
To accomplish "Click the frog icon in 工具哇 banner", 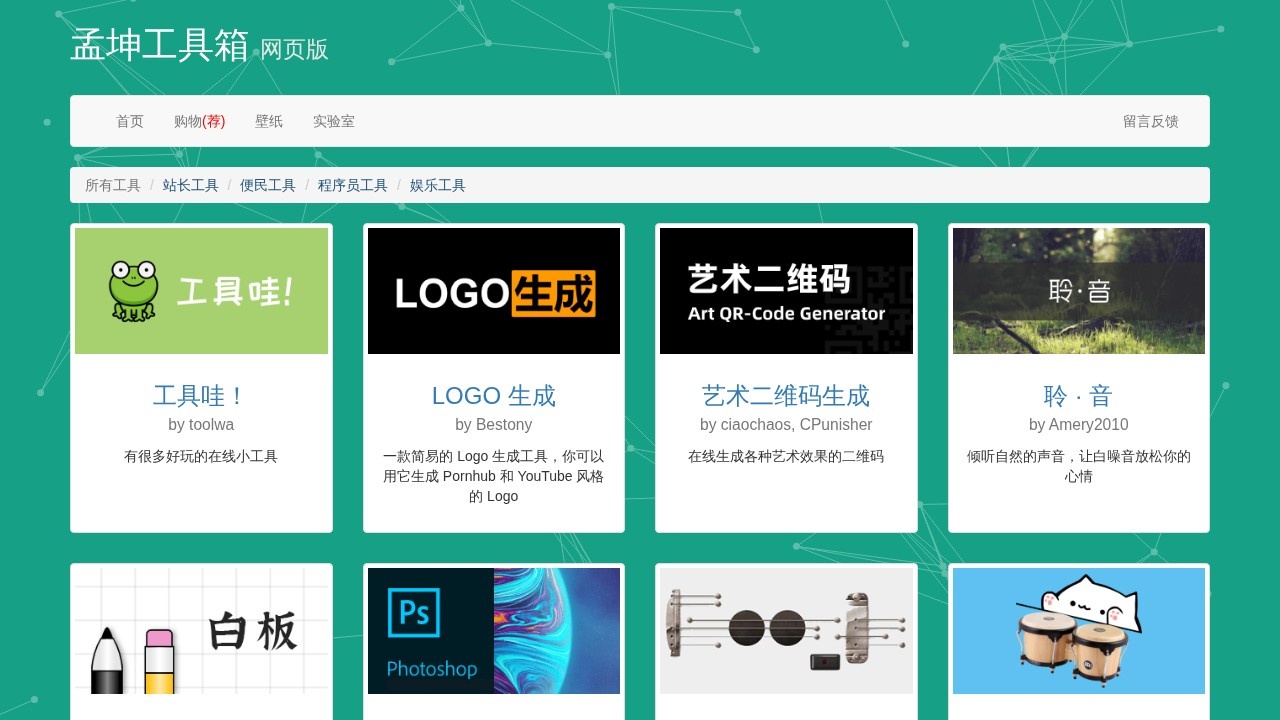I will [x=133, y=291].
